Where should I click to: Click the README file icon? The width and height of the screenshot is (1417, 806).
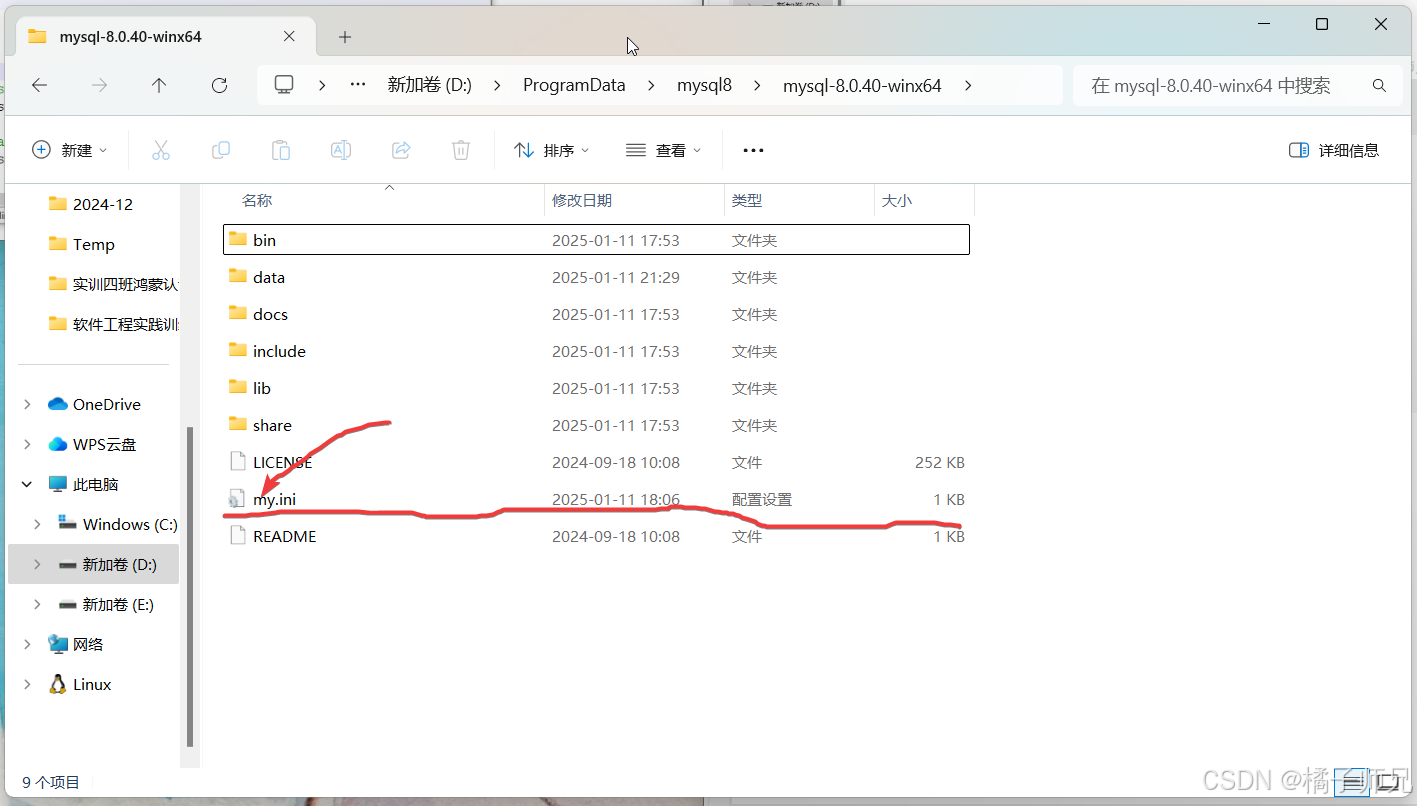tap(237, 536)
